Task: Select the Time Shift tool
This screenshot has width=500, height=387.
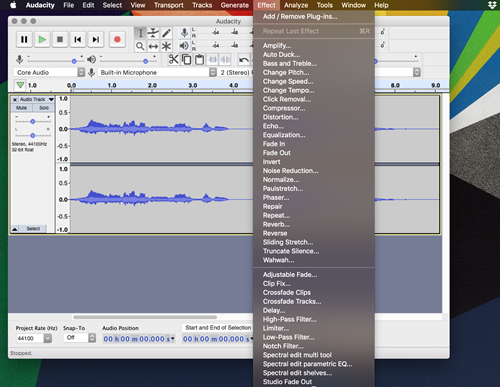Action: 153,46
